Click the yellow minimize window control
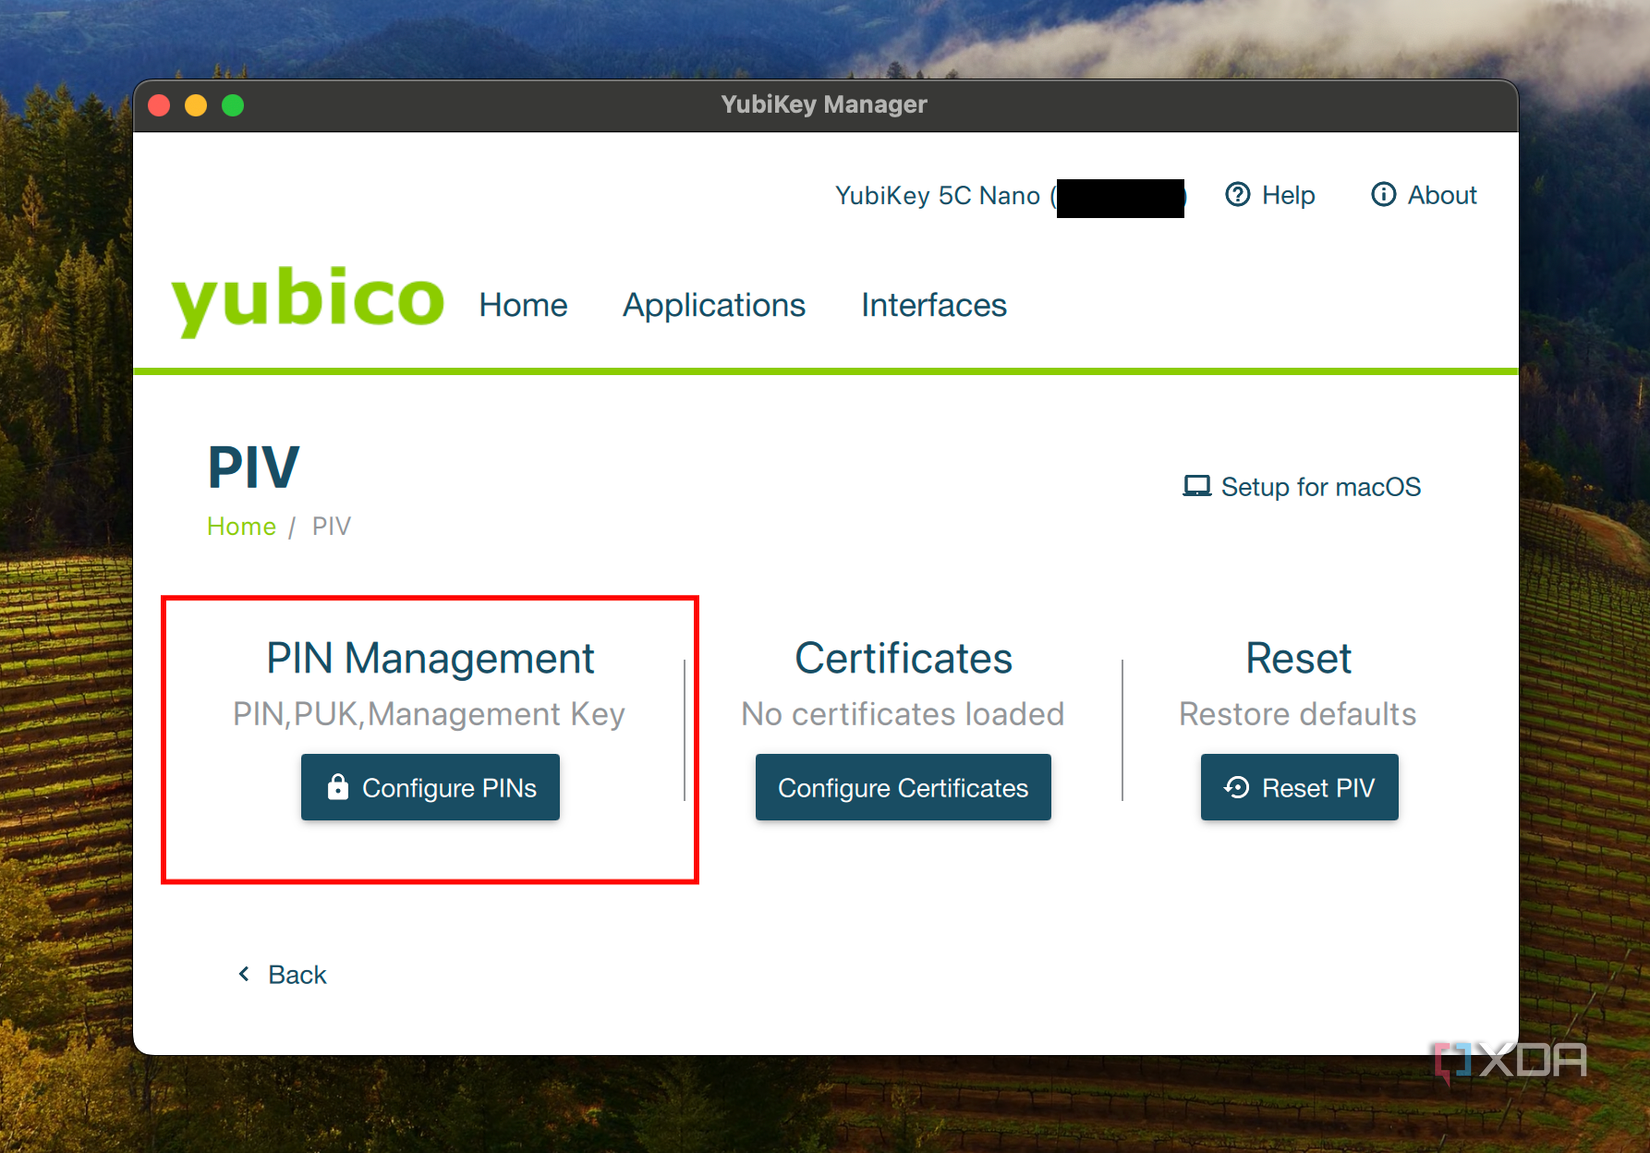 [196, 104]
